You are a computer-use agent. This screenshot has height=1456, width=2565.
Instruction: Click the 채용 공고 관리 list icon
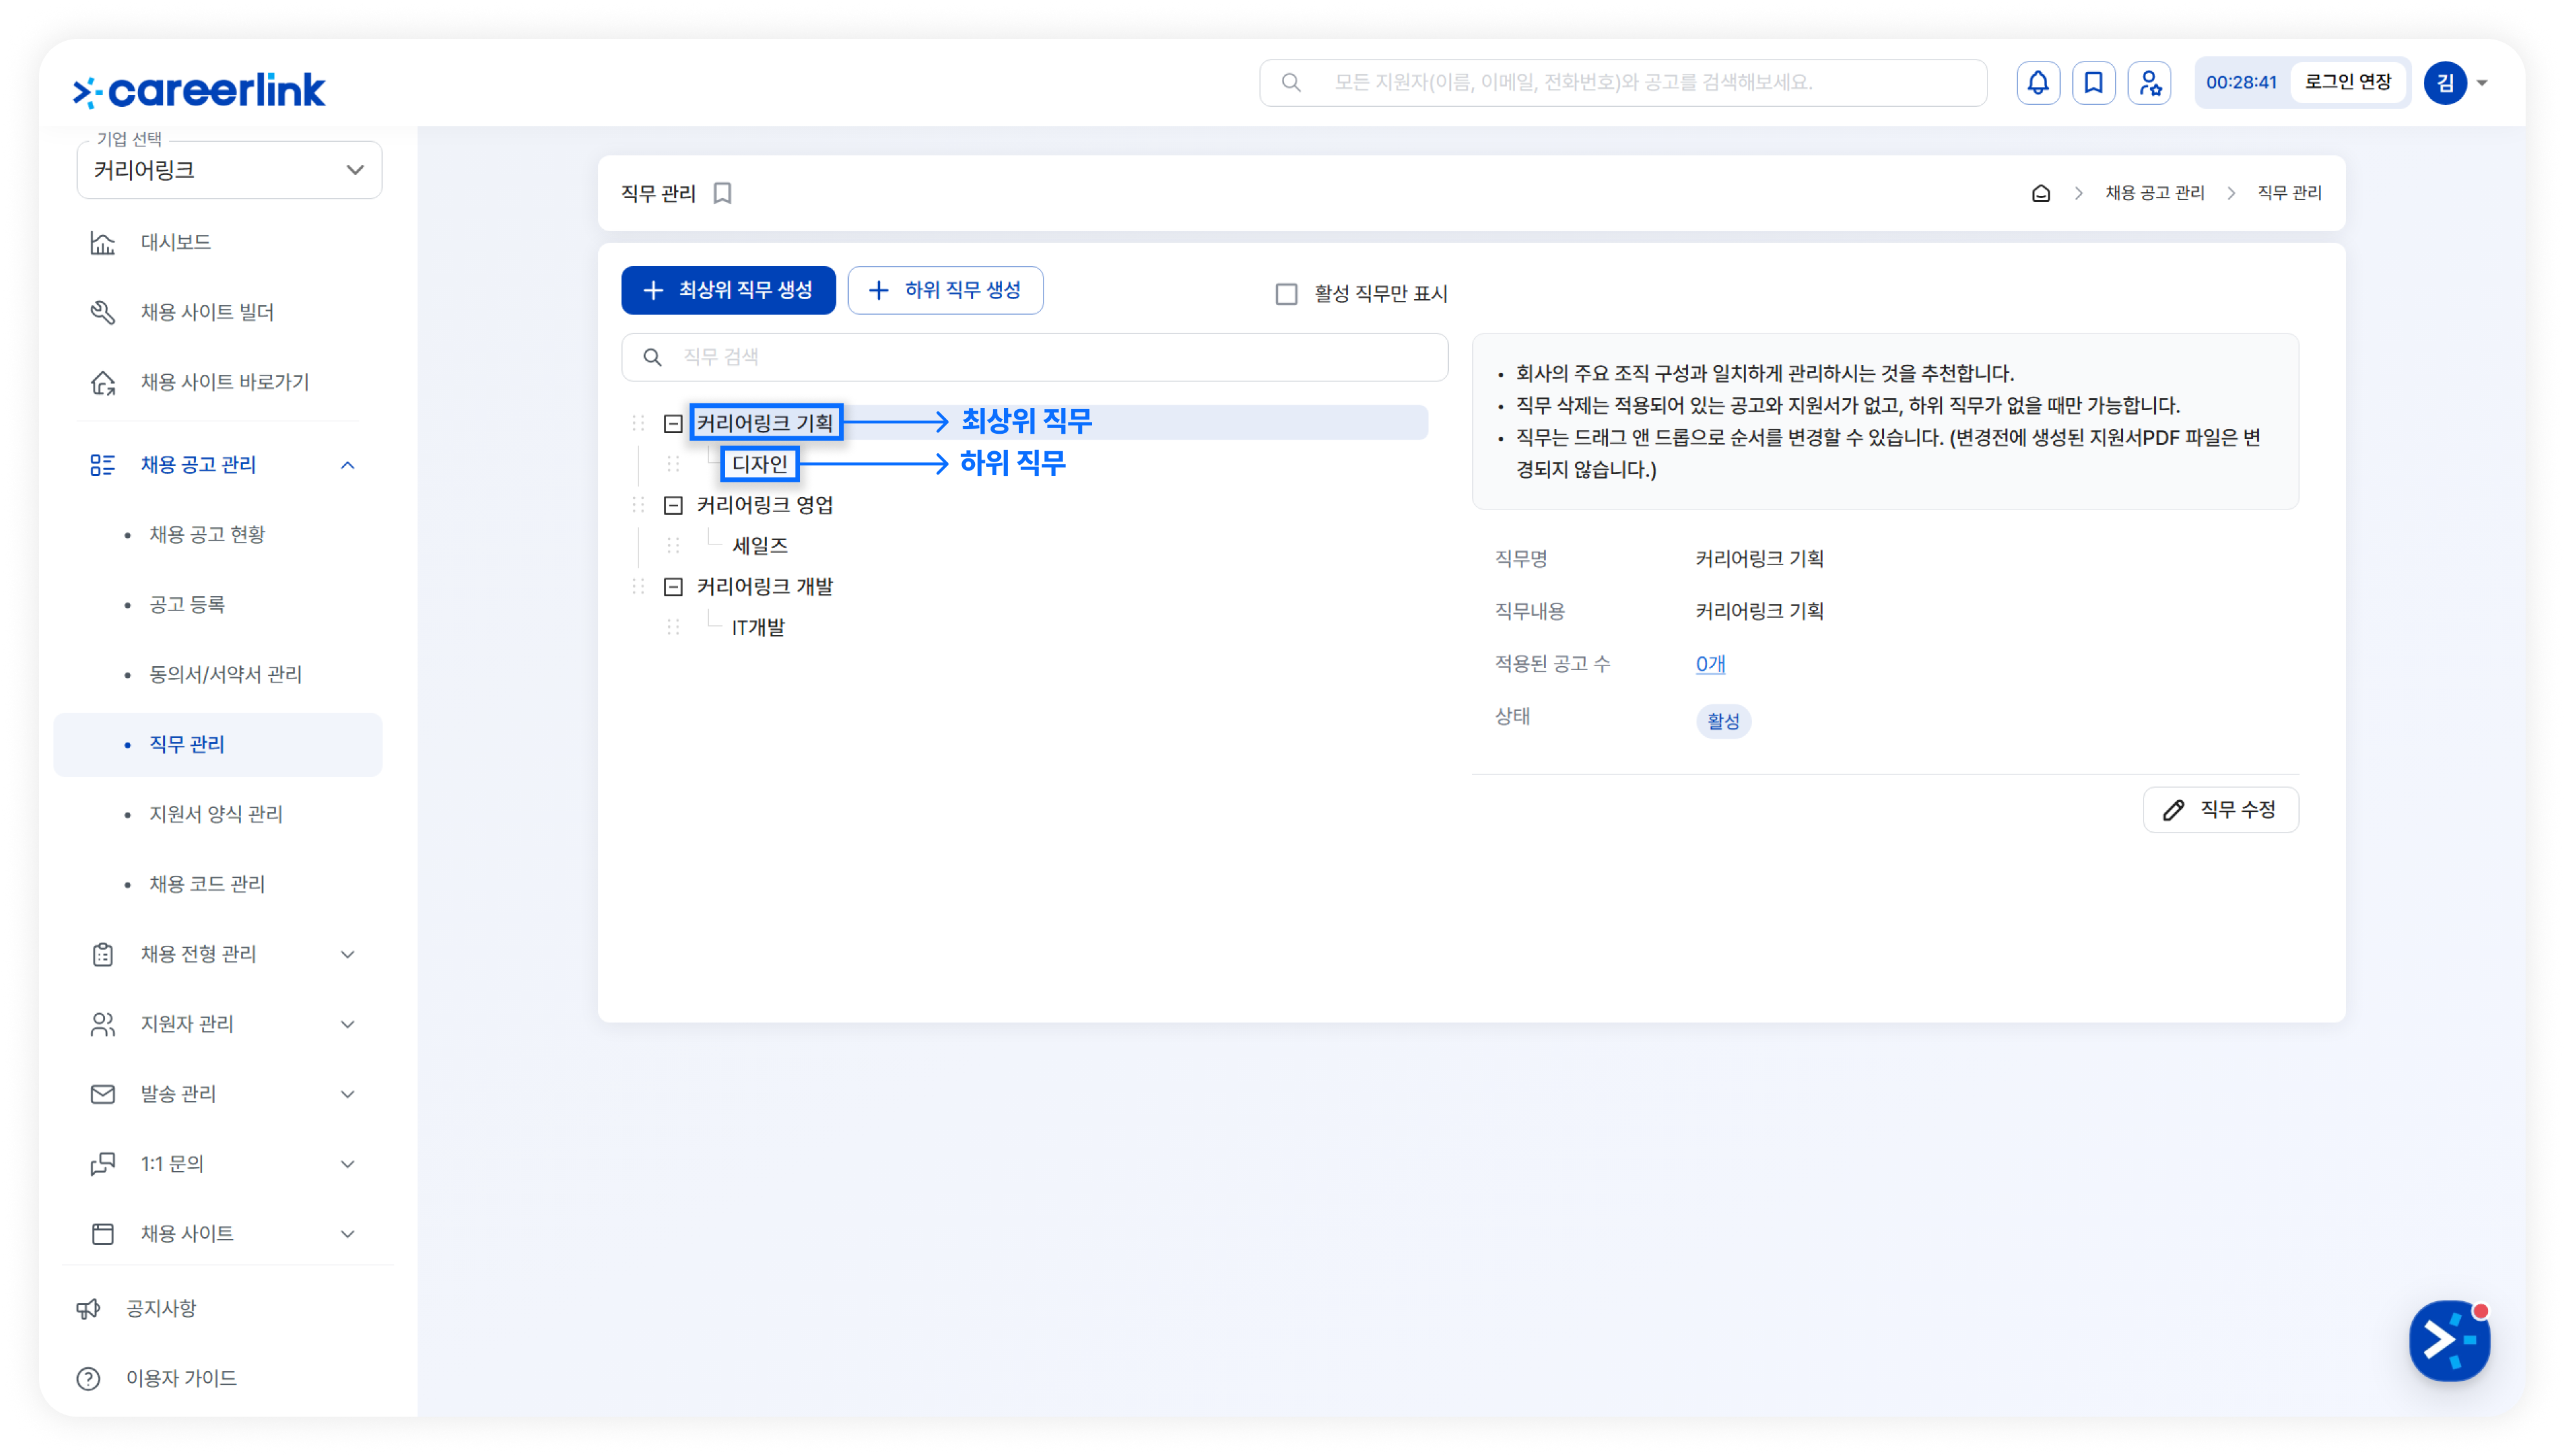pos(103,465)
